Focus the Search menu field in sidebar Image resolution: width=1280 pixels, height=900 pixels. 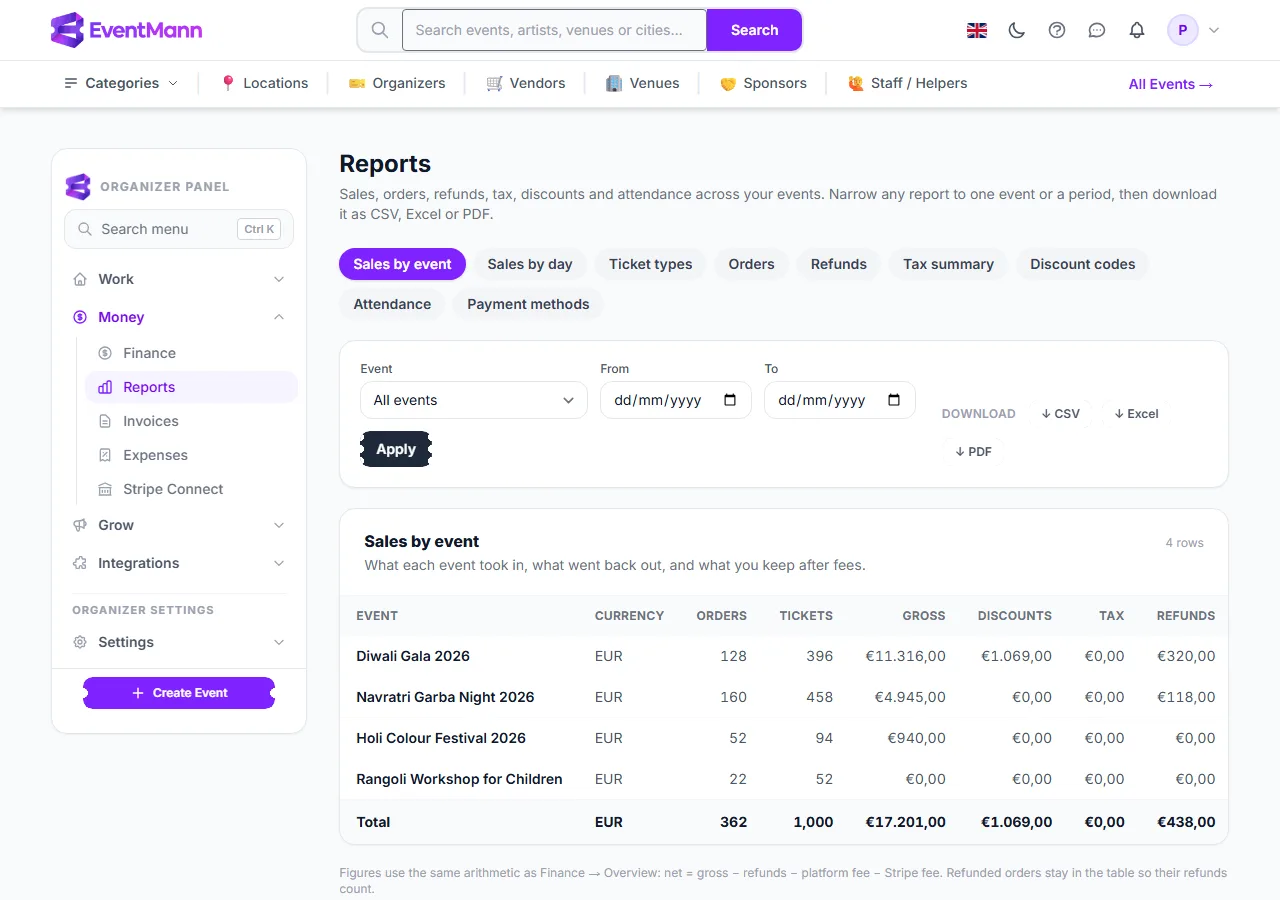pyautogui.click(x=179, y=229)
